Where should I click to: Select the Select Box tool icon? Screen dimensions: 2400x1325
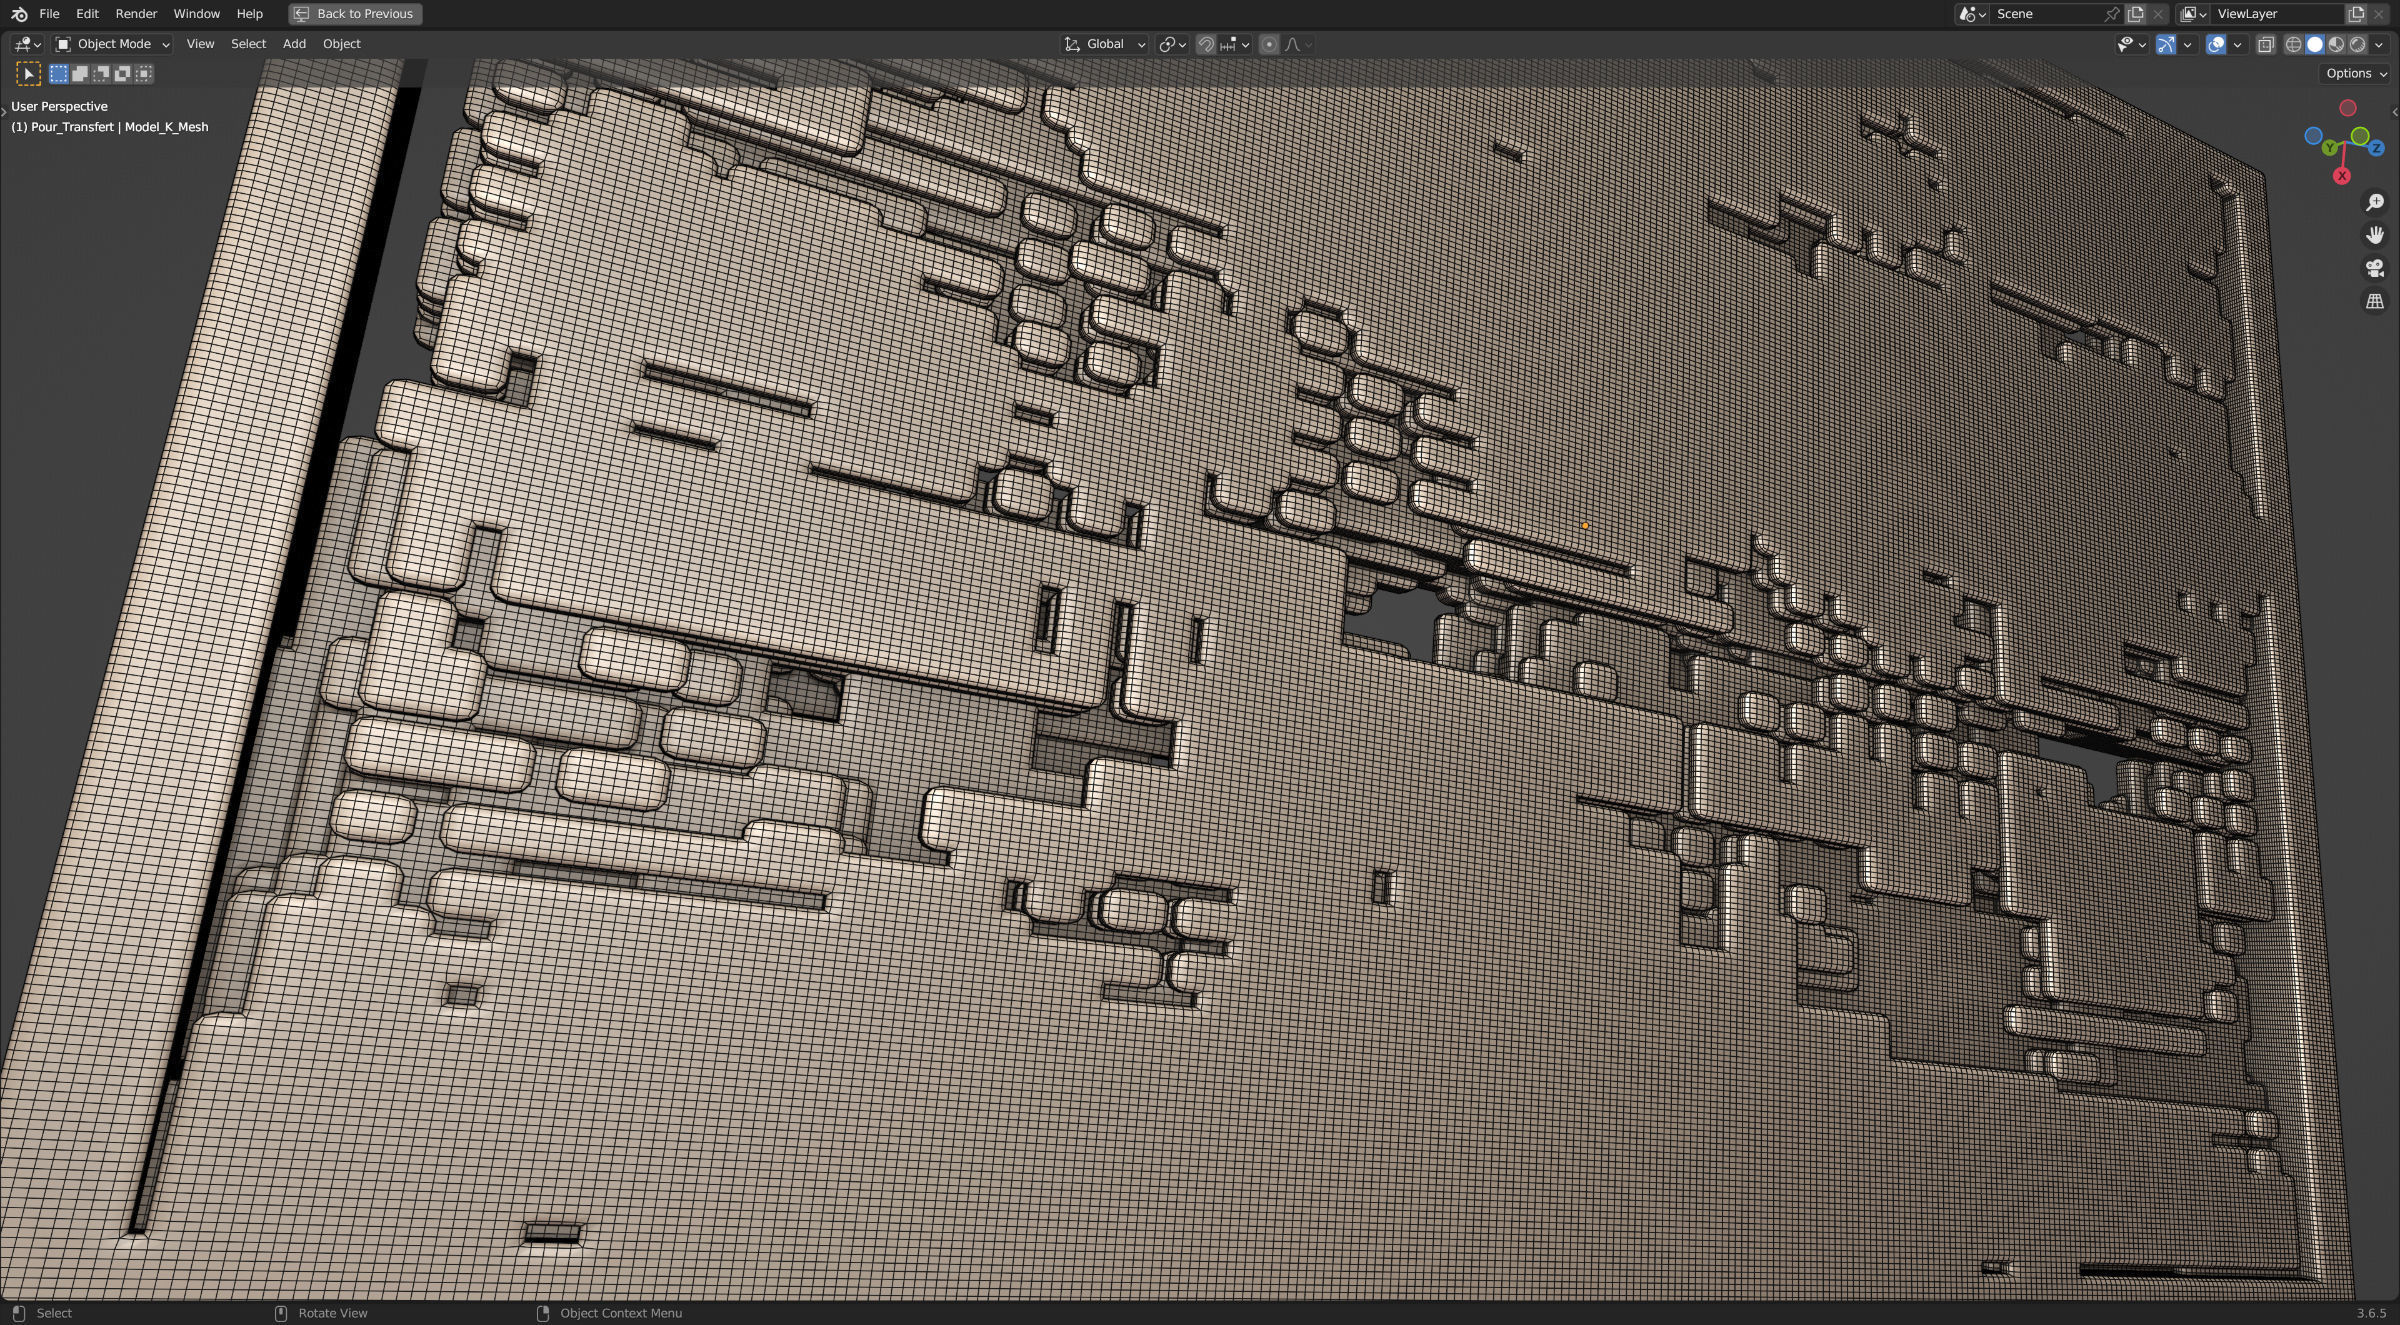coord(28,74)
